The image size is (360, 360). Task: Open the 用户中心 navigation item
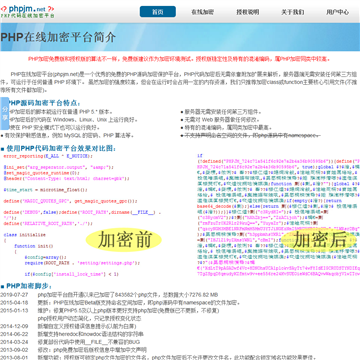pos(338,12)
